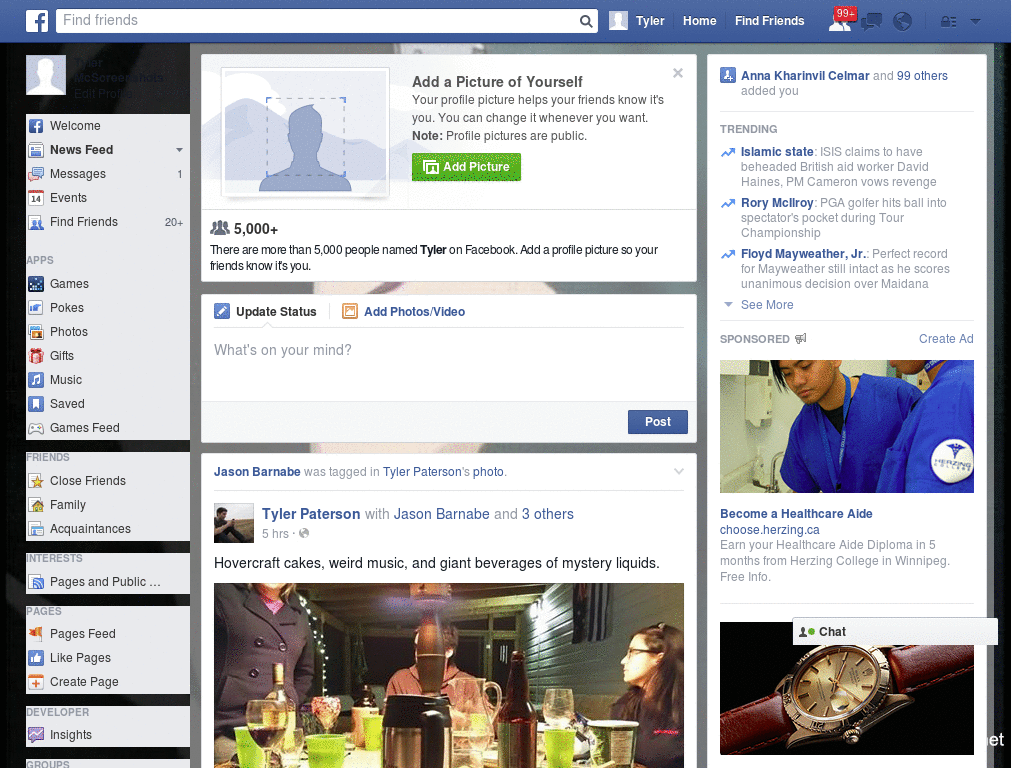Click the Find friends search box
This screenshot has width=1024, height=768.
(317, 20)
